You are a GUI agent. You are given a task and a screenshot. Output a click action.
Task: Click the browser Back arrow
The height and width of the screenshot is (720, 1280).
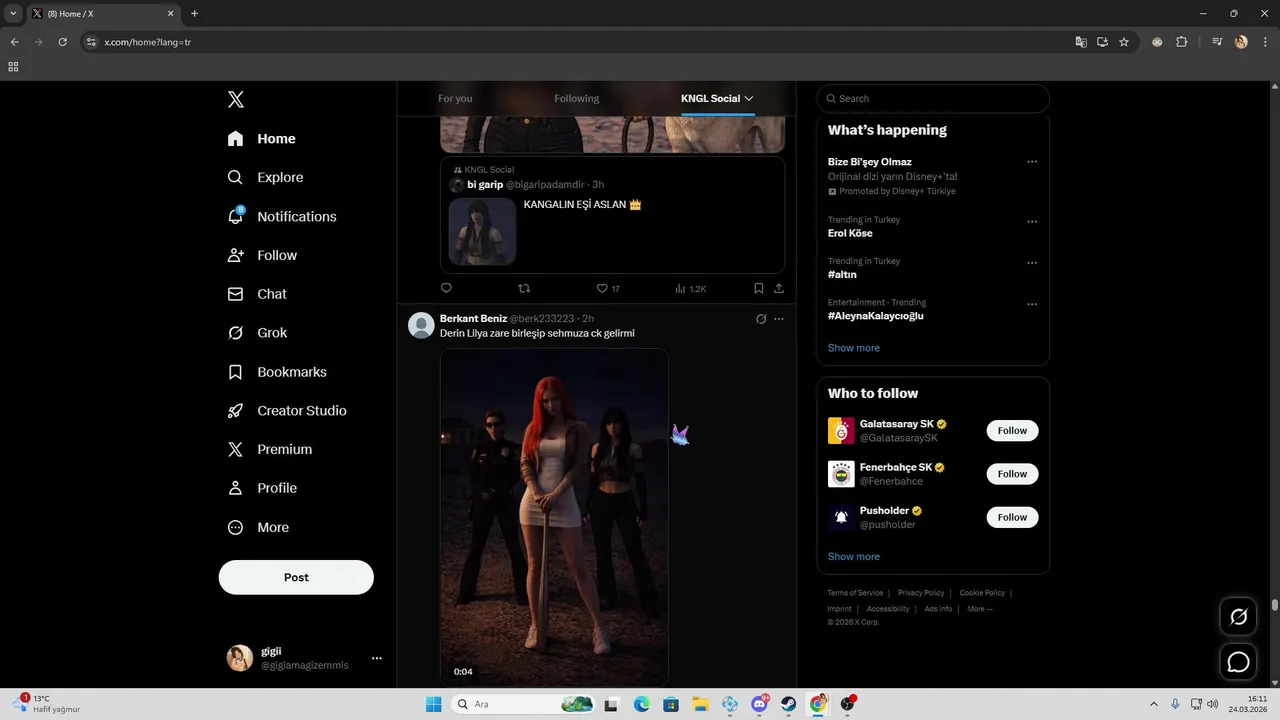14,42
